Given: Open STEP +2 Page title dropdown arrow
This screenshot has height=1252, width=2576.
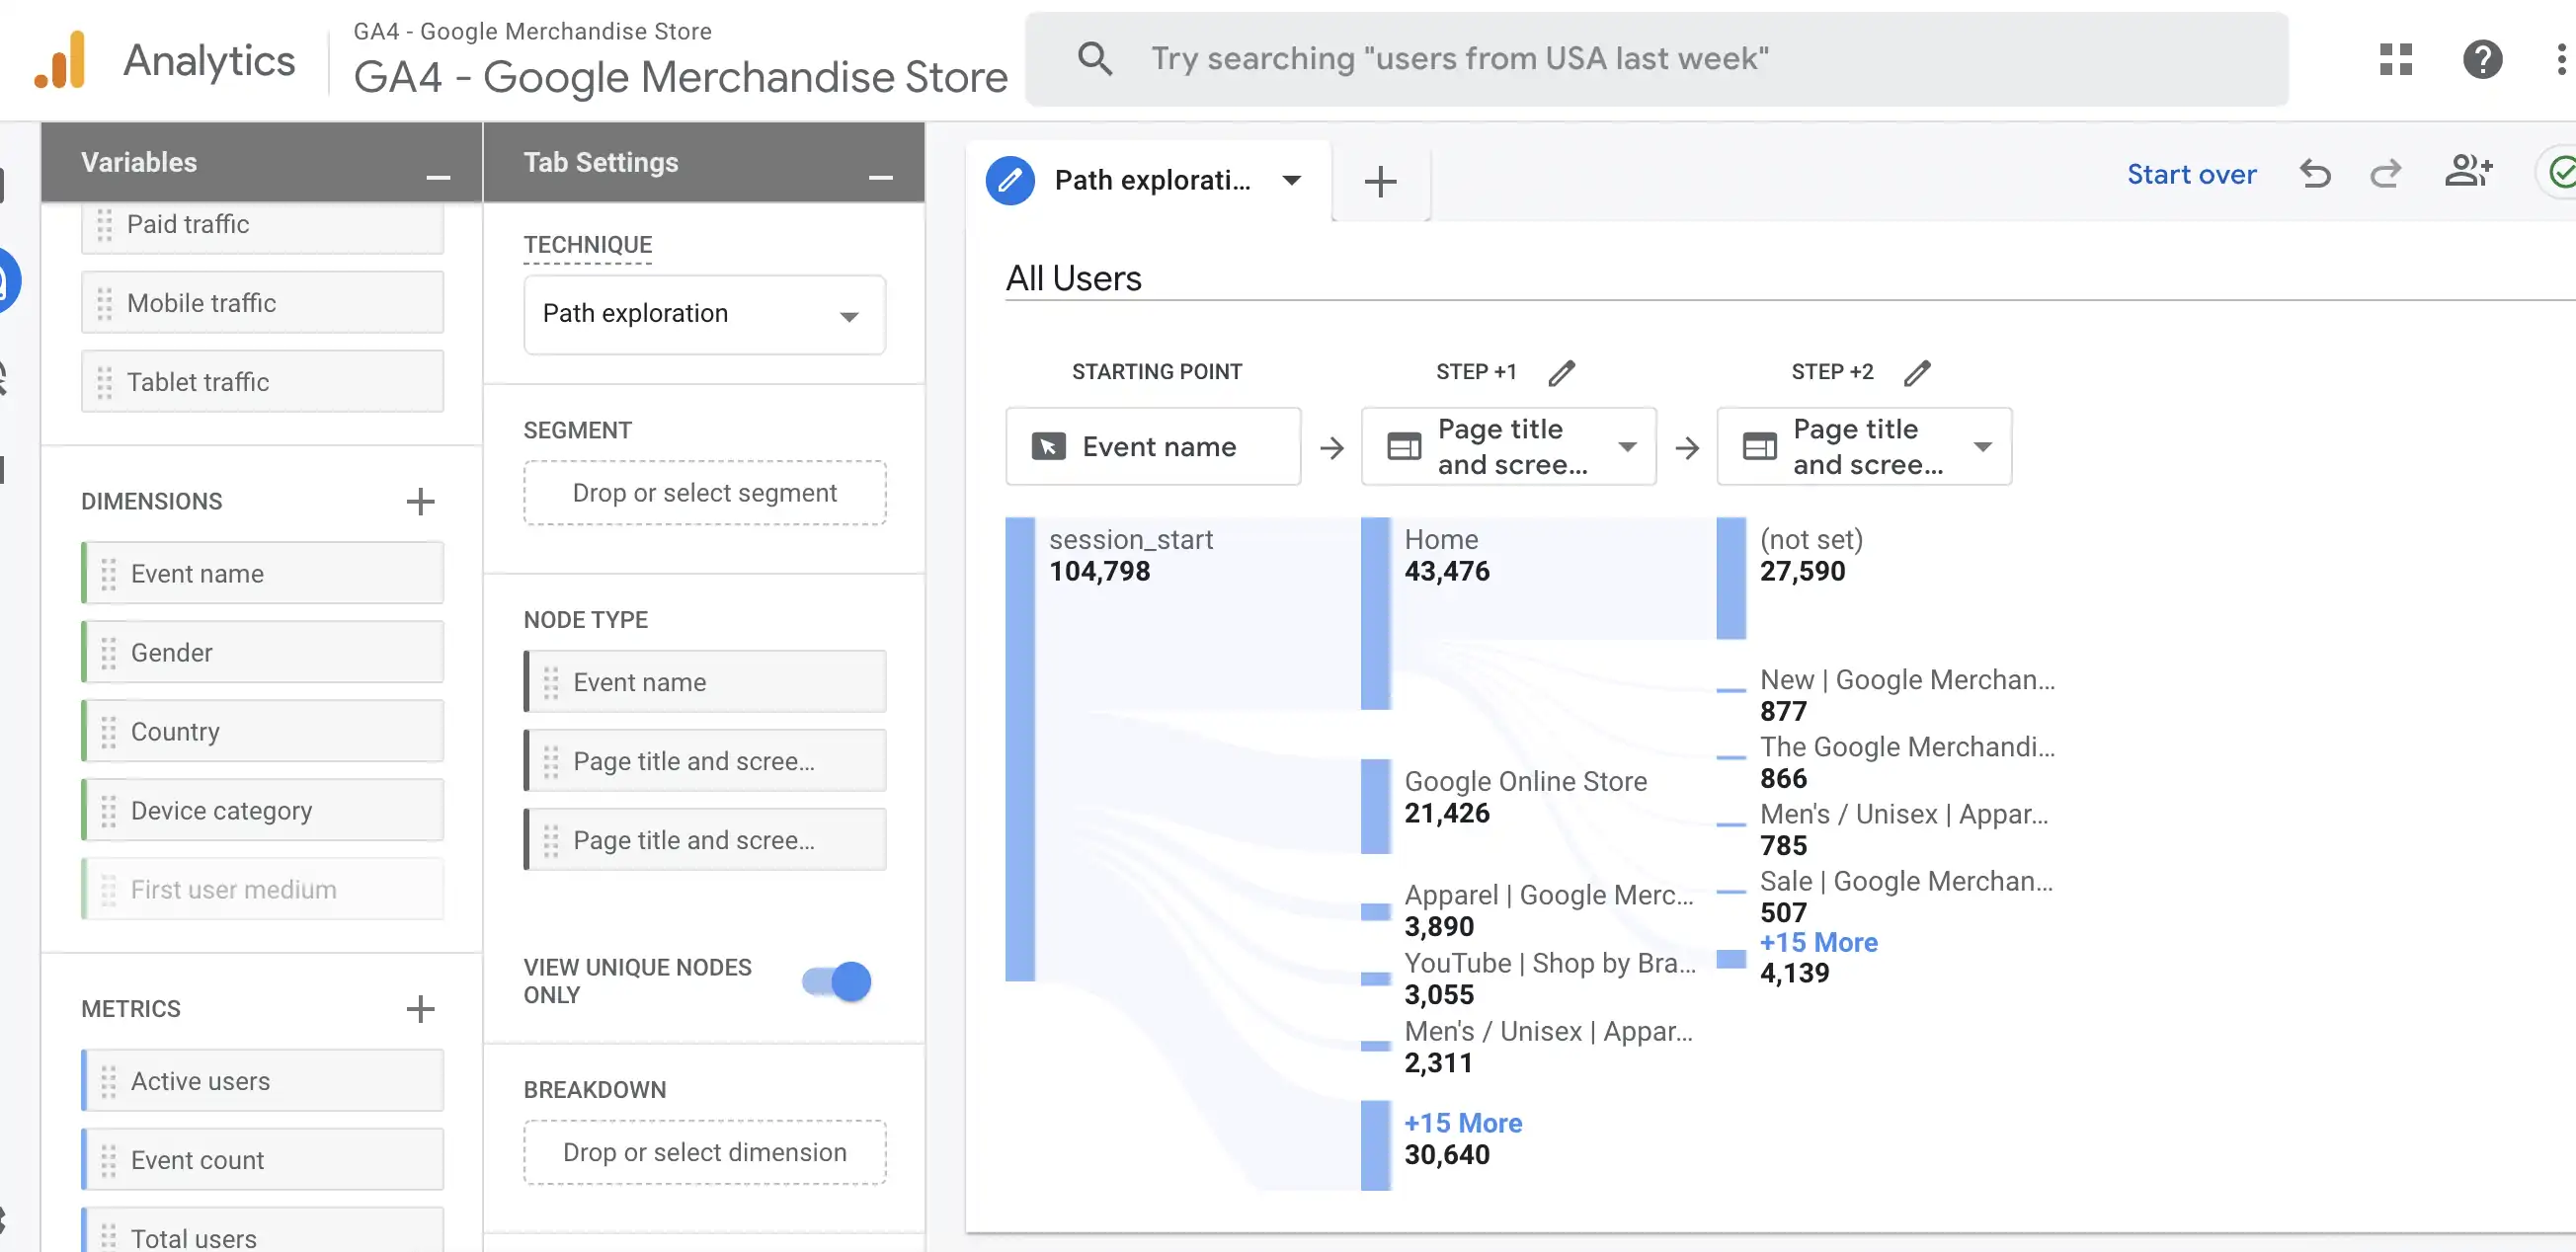Looking at the screenshot, I should [x=1982, y=446].
